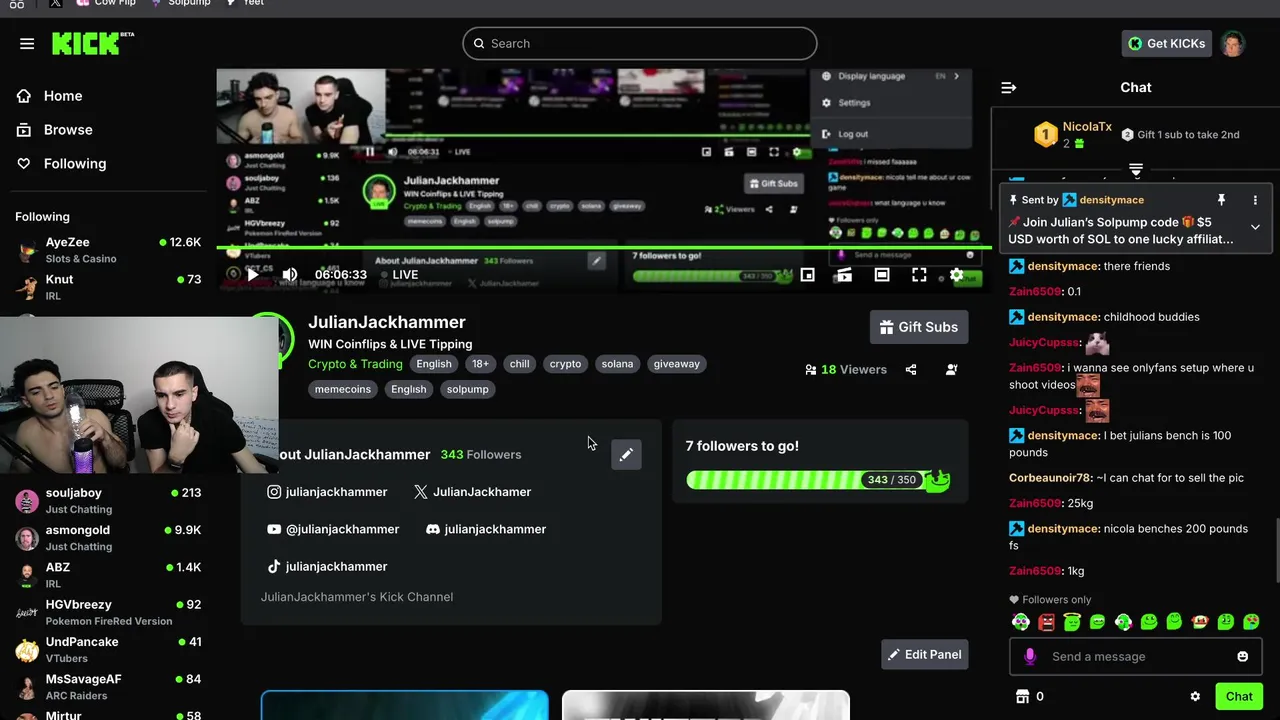The image size is (1280, 720).
Task: Insert the red angry emote
Action: pyautogui.click(x=1046, y=622)
